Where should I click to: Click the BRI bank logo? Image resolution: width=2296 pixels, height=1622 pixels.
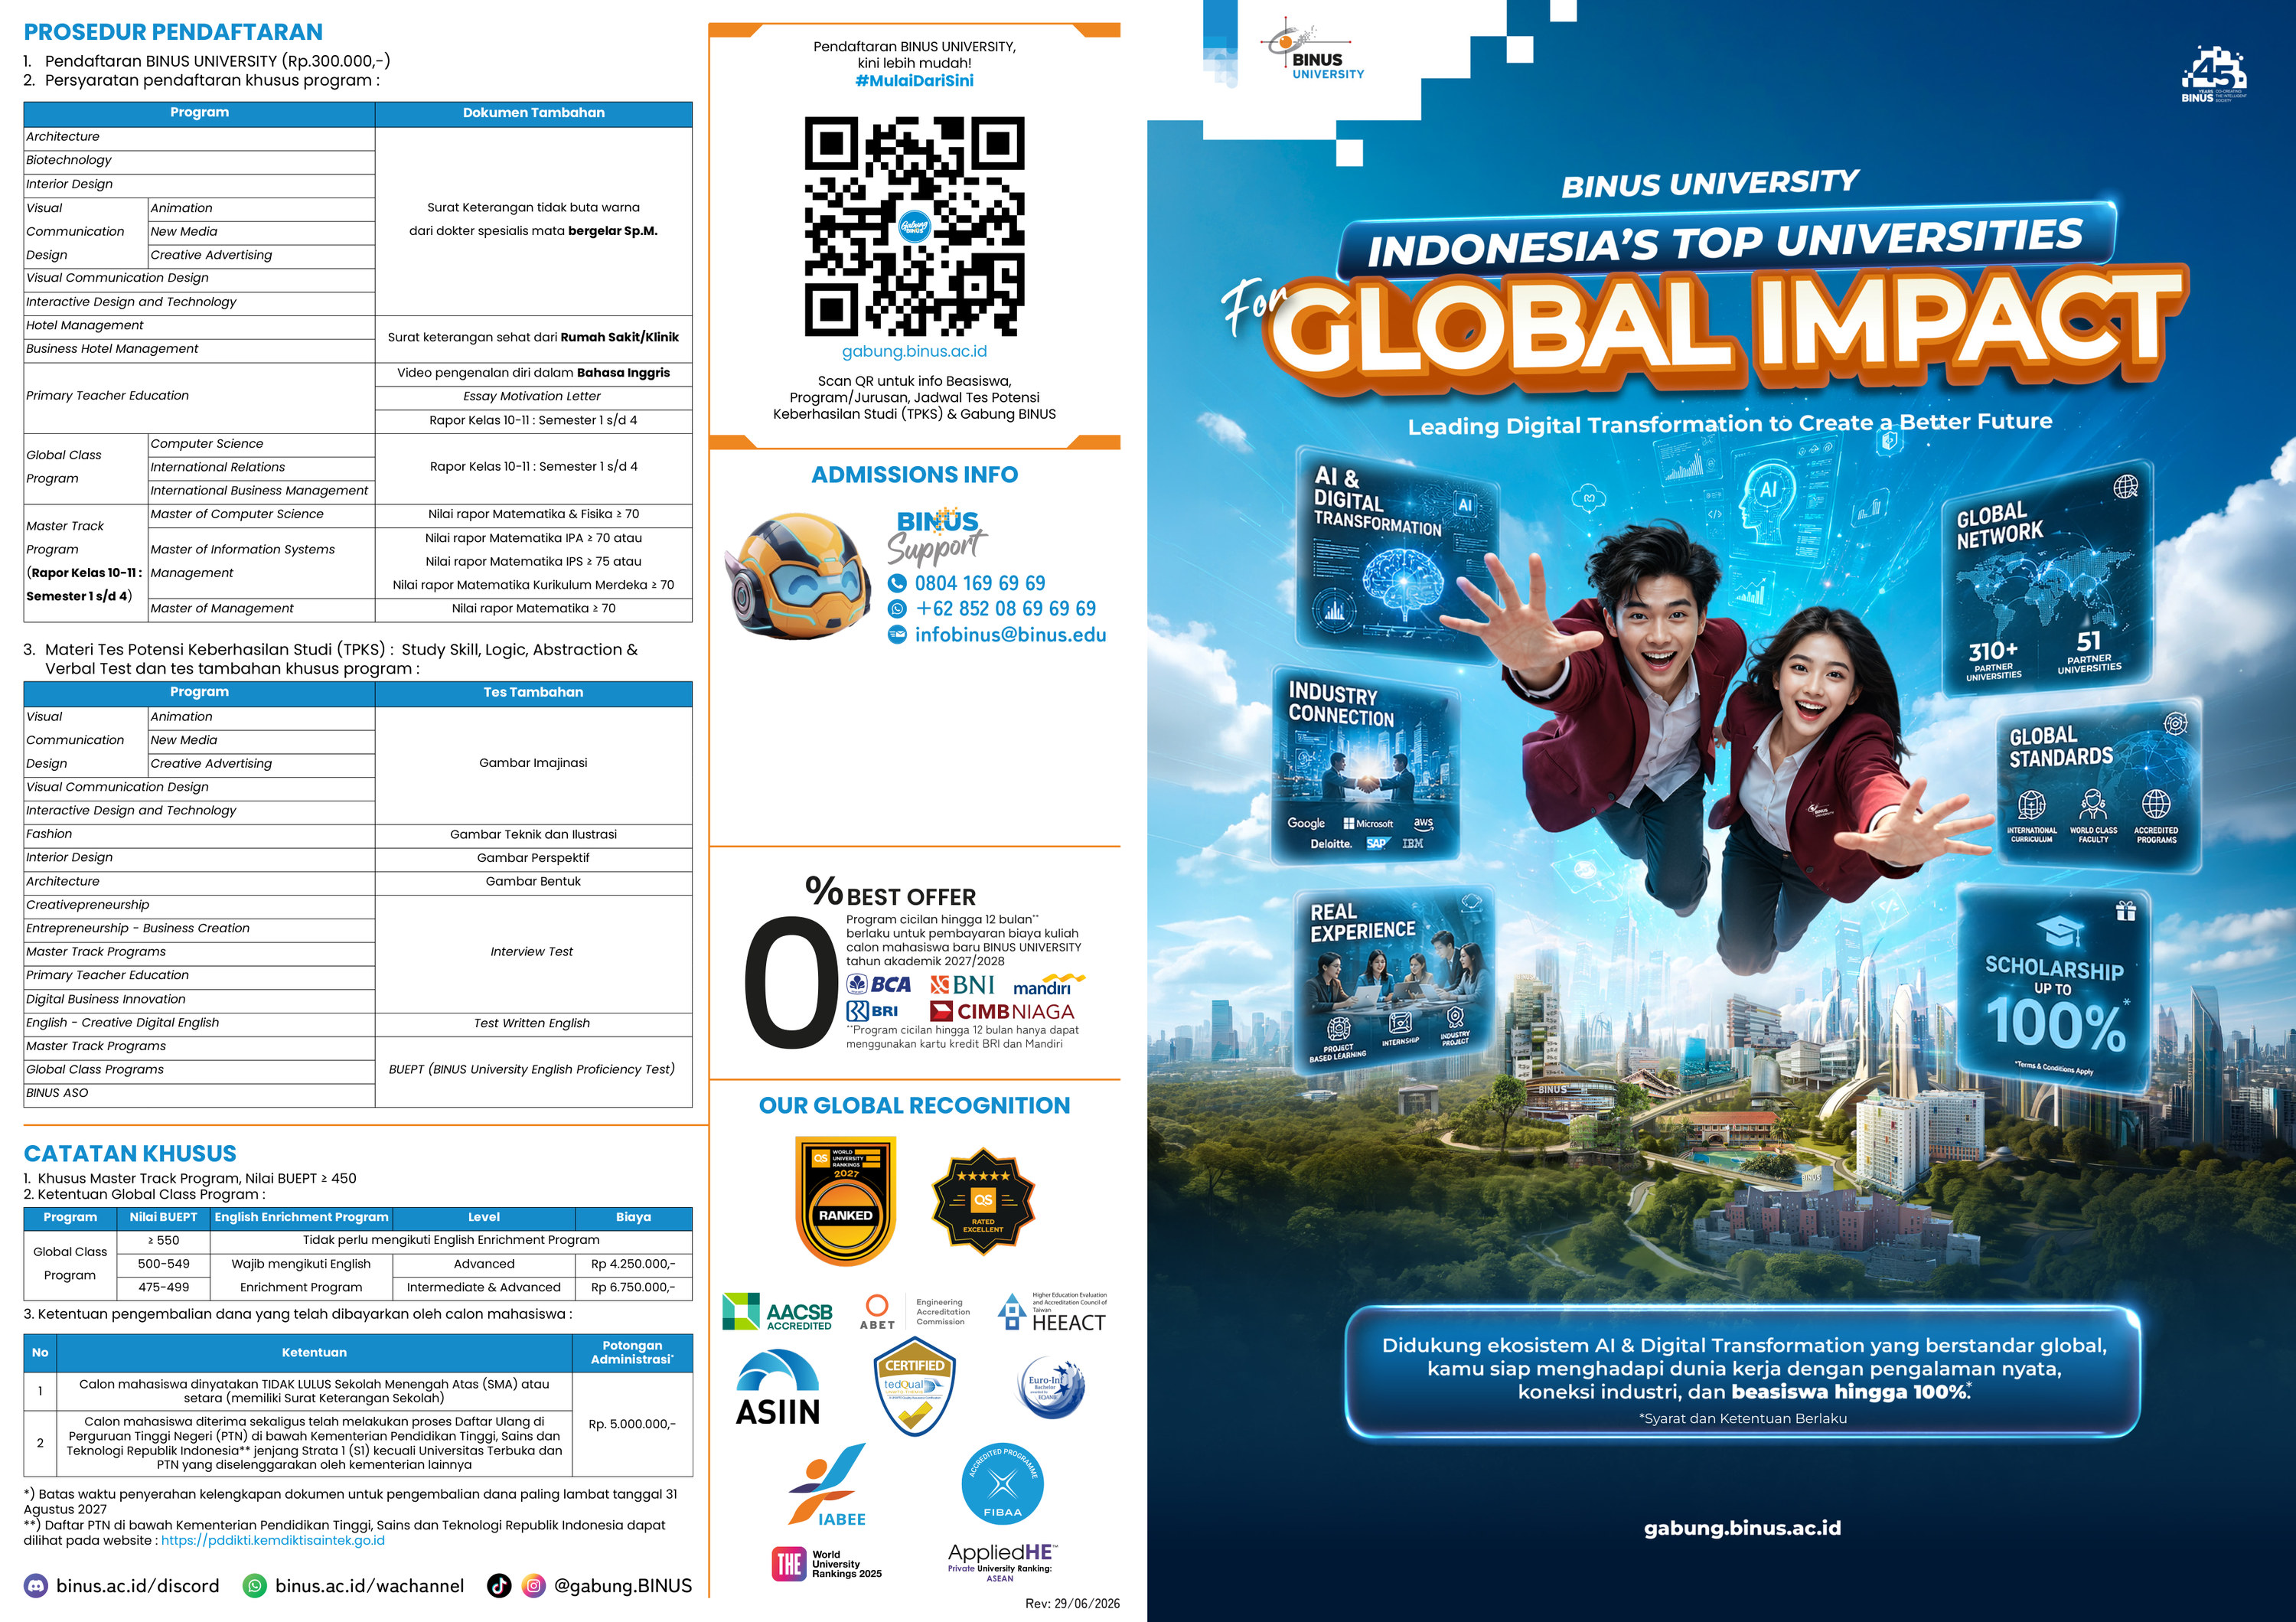pos(872,1011)
